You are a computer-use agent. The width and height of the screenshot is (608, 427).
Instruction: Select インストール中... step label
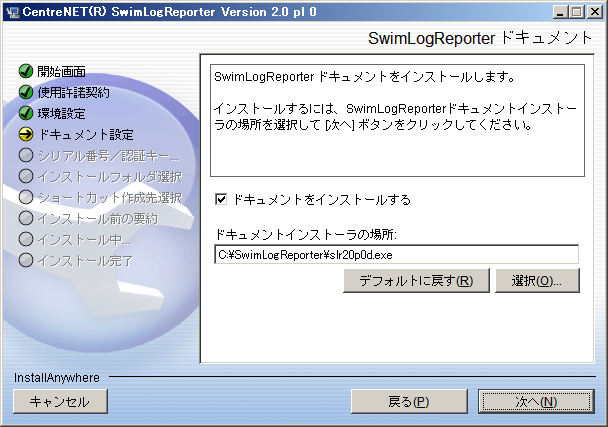[x=84, y=239]
